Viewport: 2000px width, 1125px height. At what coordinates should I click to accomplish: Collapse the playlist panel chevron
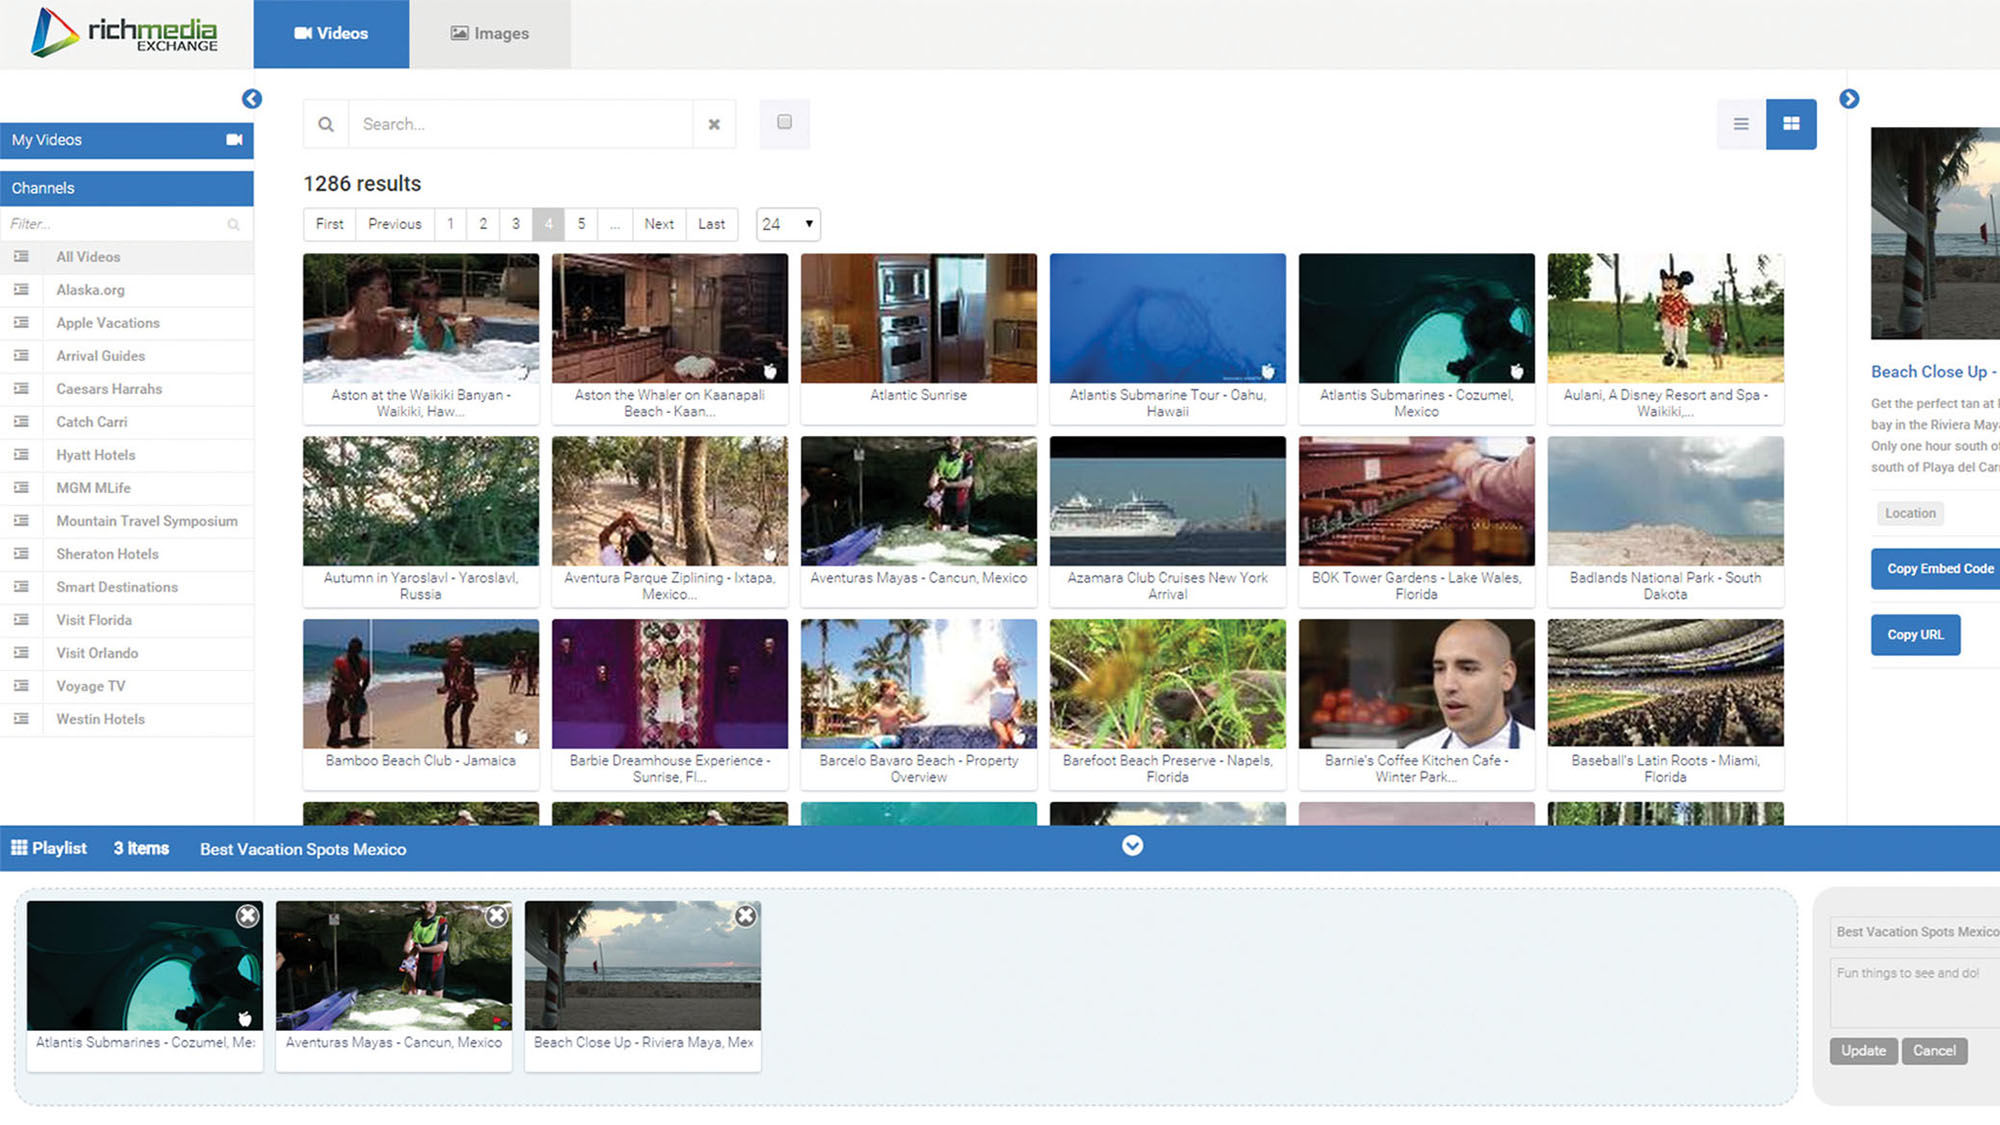coord(1132,846)
